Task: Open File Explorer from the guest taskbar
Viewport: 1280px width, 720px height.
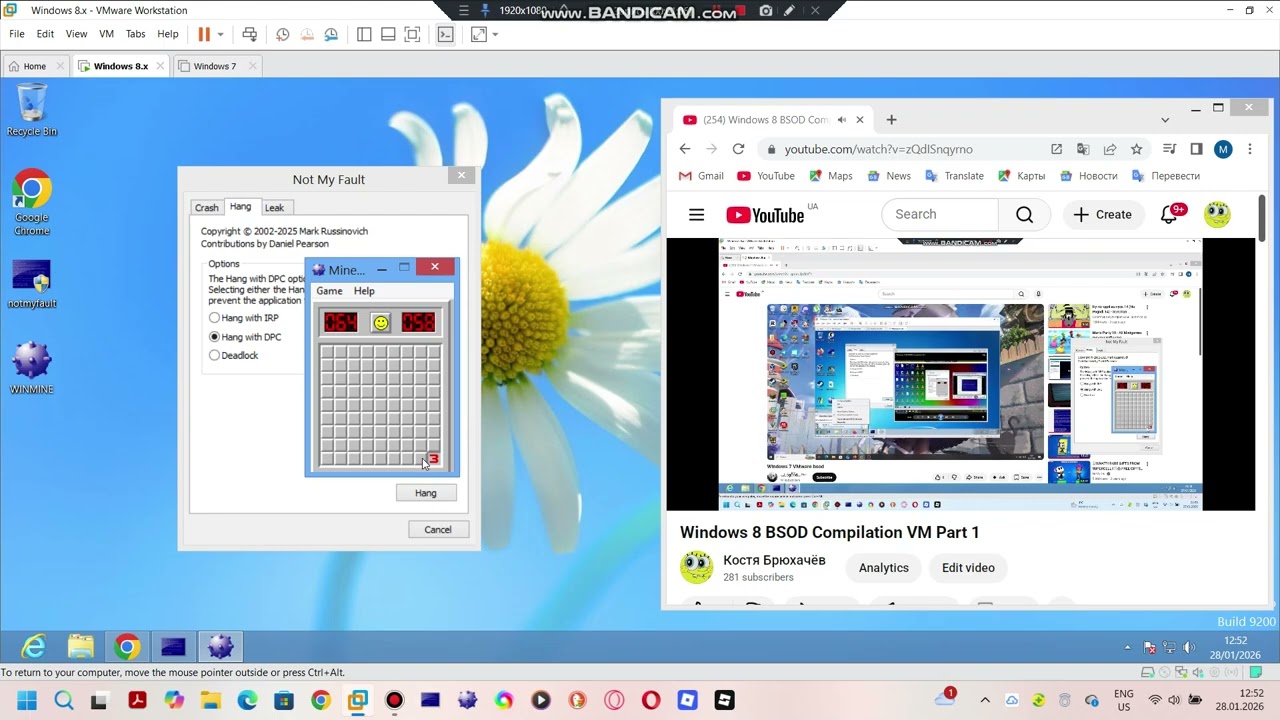Action: pos(80,647)
